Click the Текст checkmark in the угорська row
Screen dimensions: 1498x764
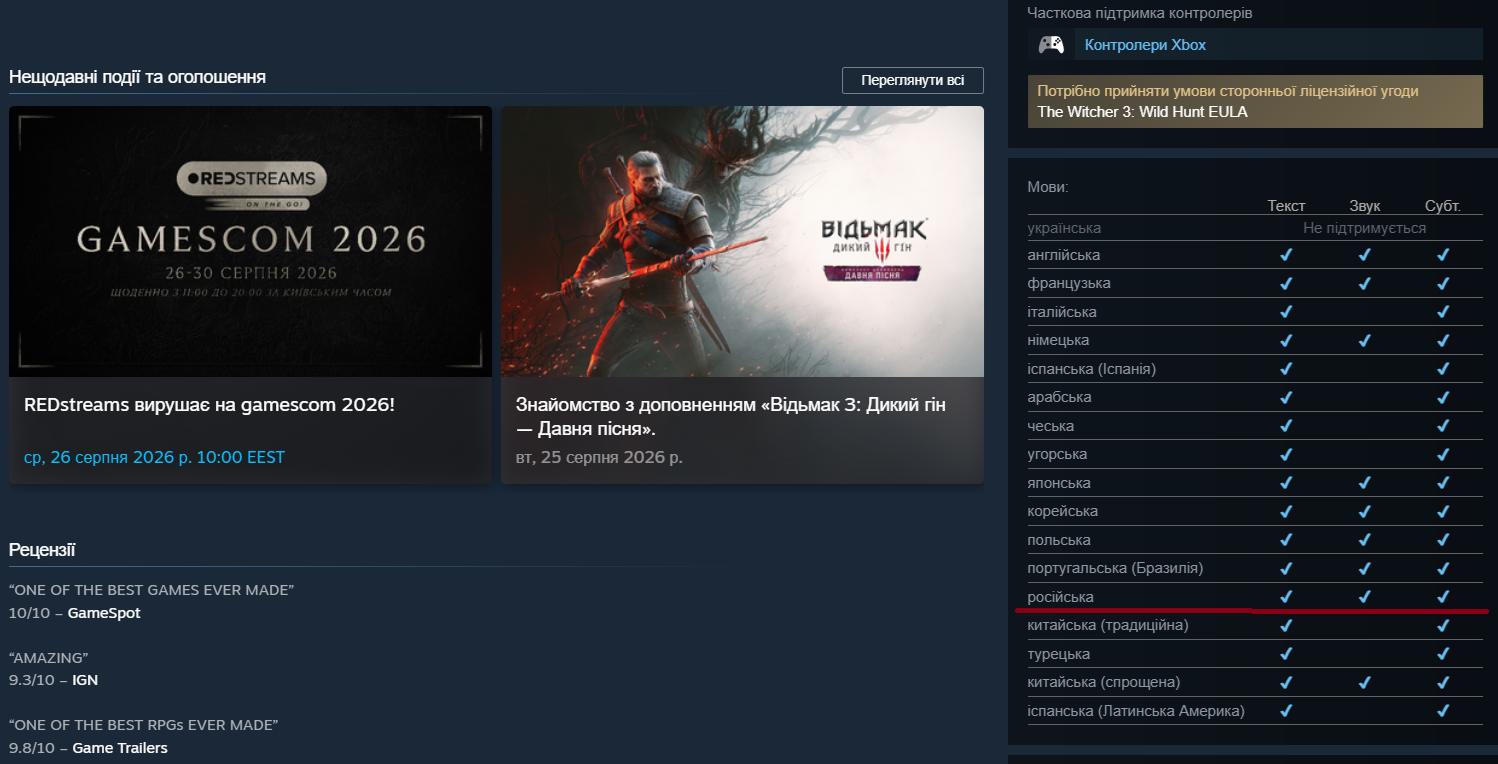(x=1286, y=454)
